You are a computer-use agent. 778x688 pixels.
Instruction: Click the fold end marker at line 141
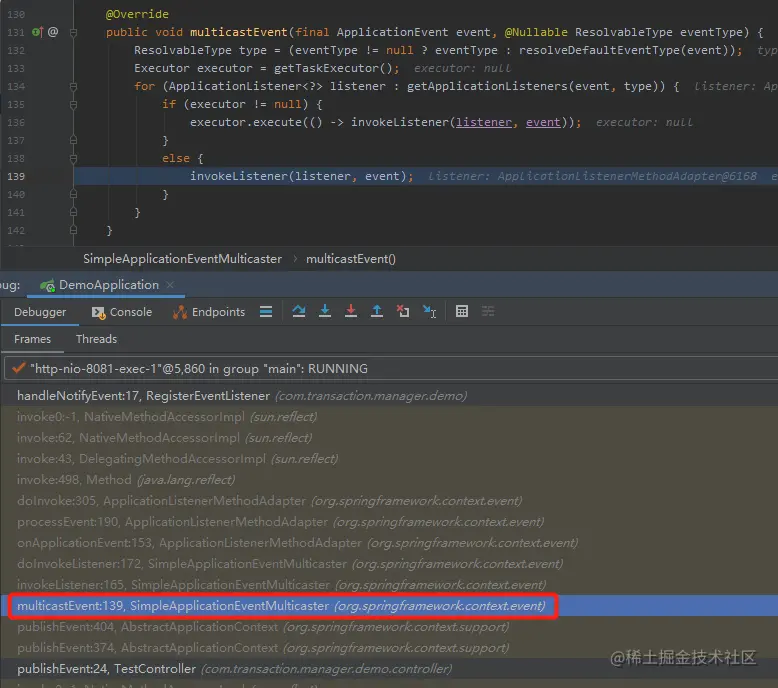[73, 212]
